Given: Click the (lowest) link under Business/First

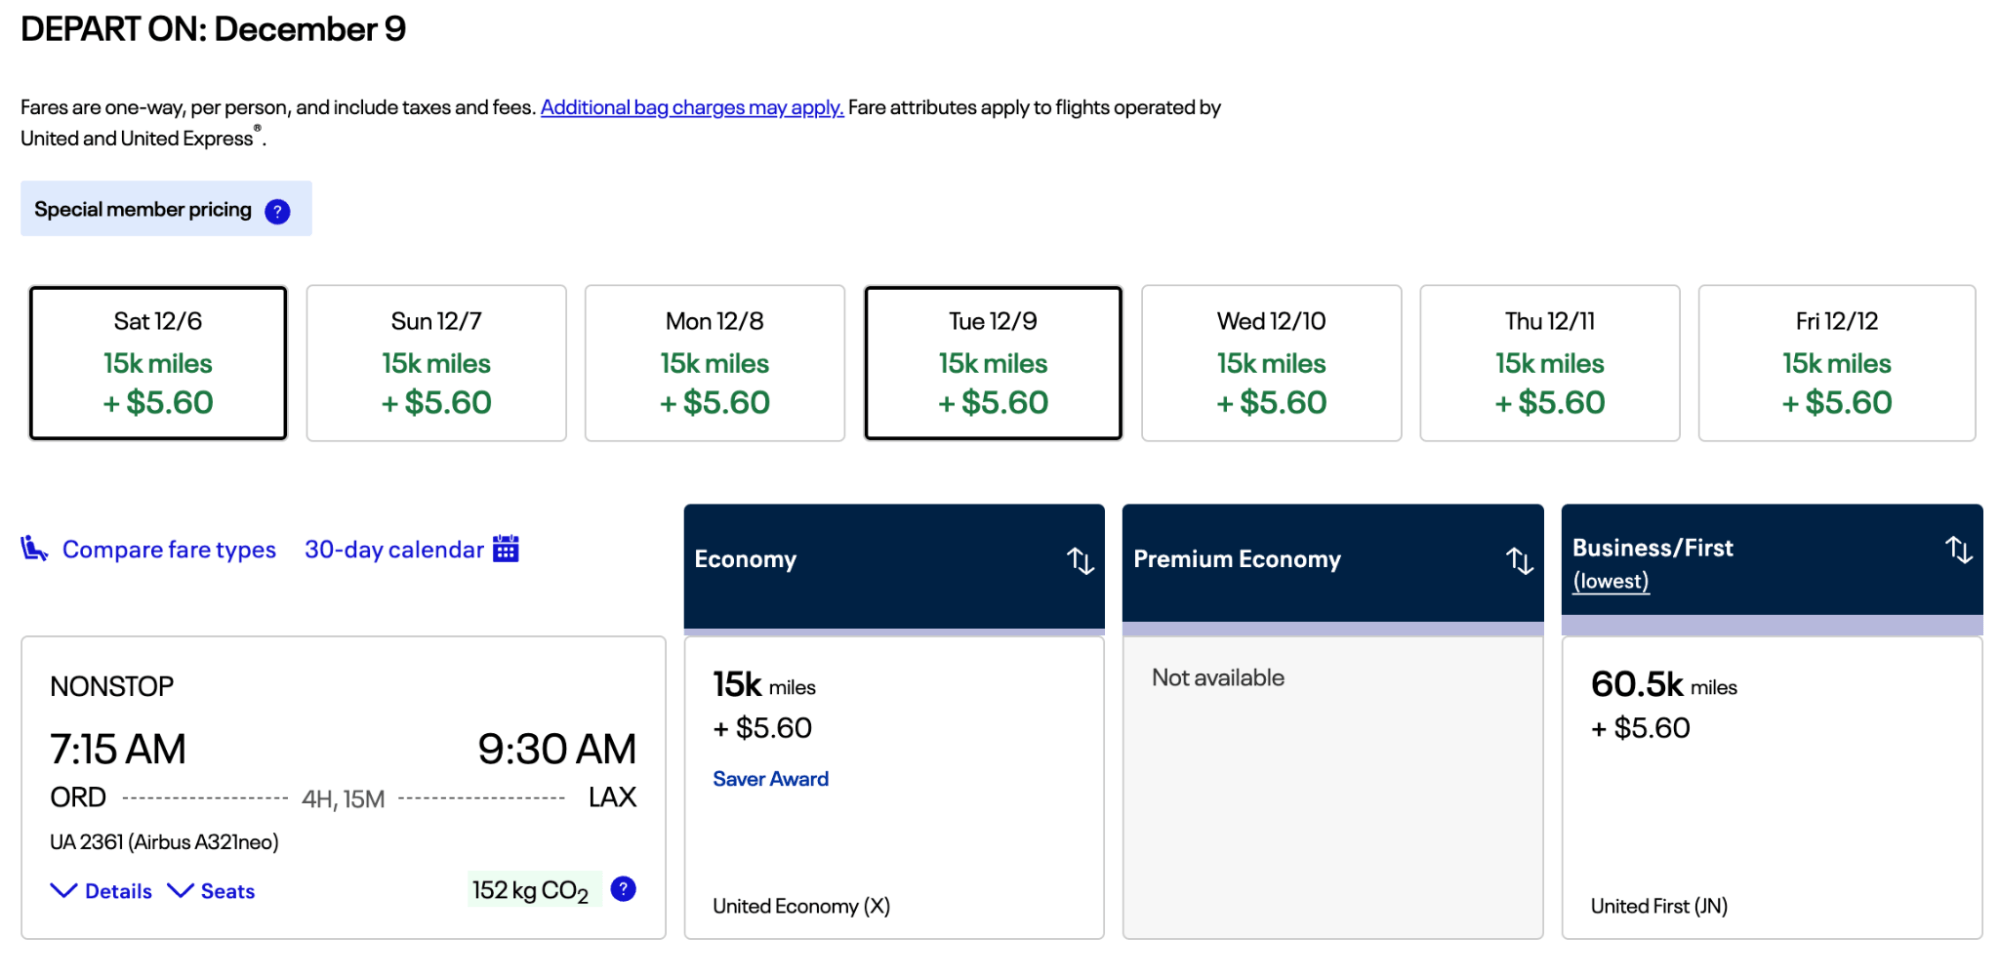Looking at the screenshot, I should pyautogui.click(x=1610, y=581).
